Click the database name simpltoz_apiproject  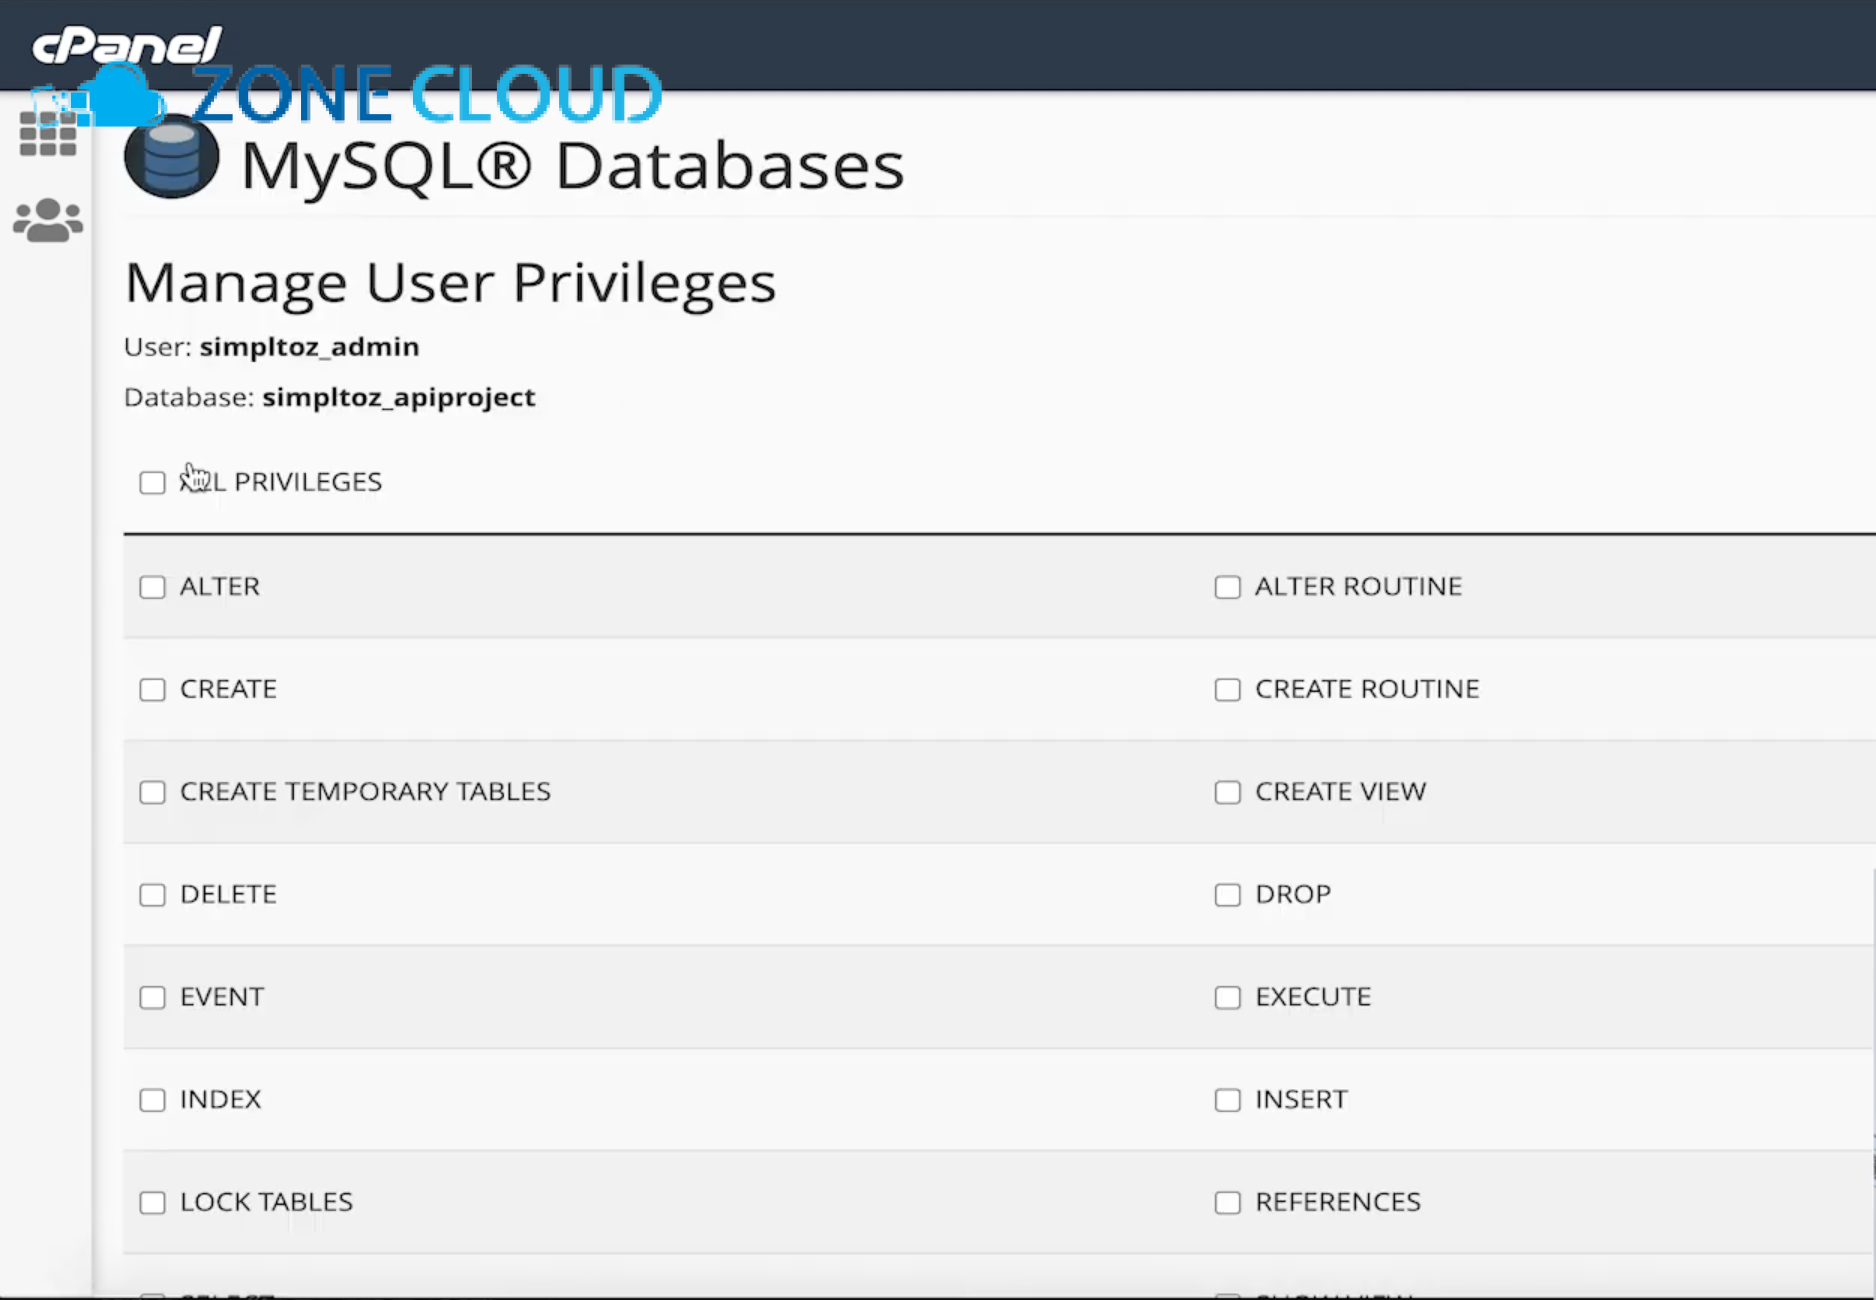click(x=399, y=398)
